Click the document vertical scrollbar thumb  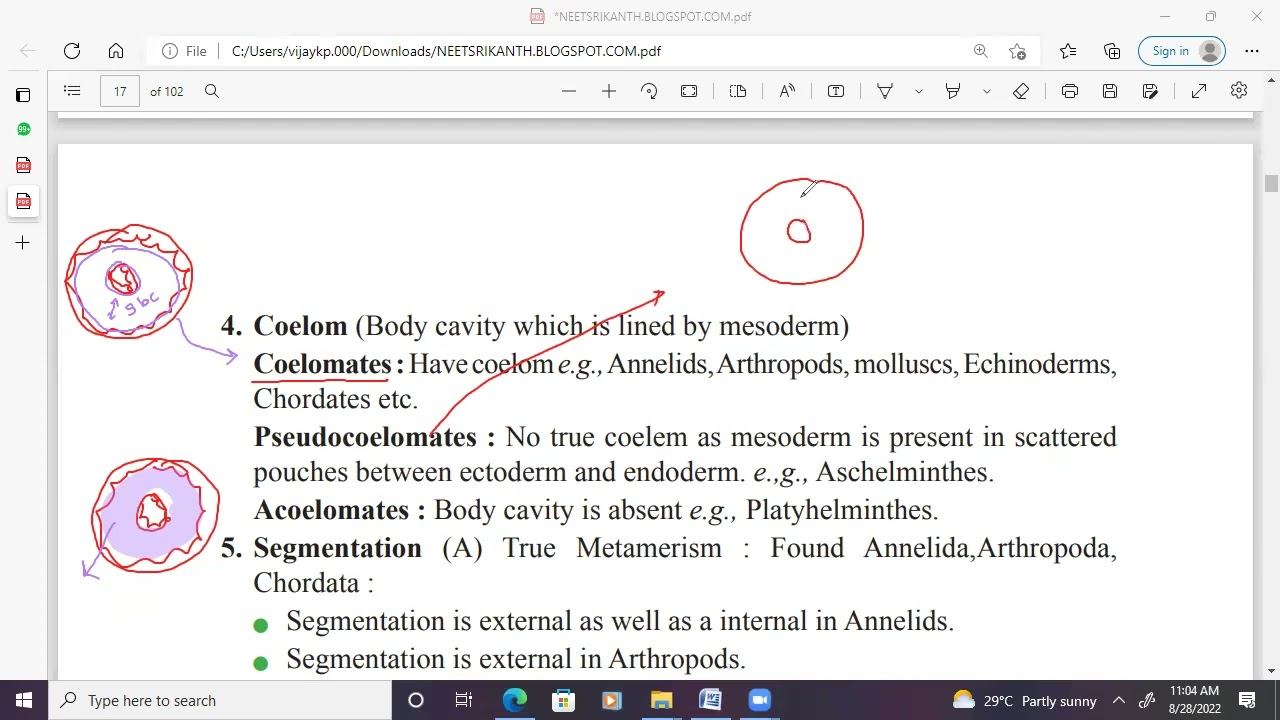tap(1271, 184)
